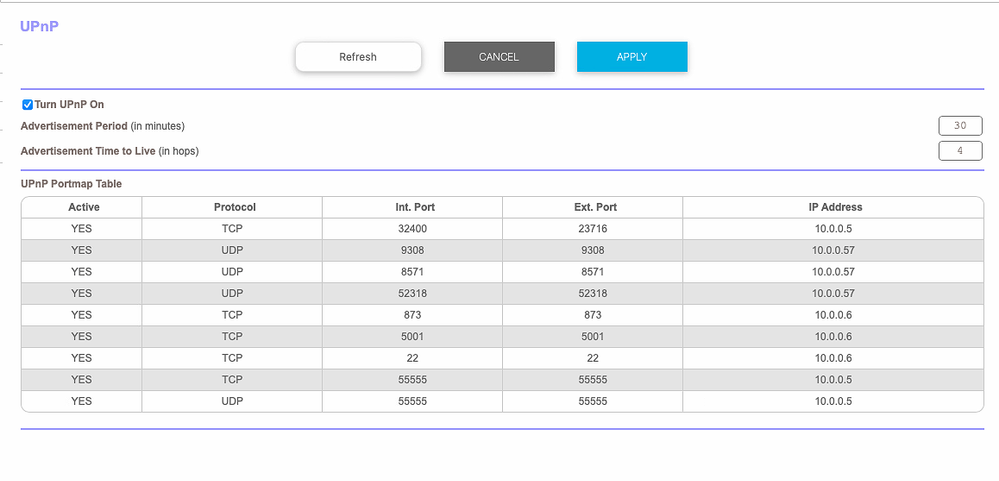Click the CANCEL button
Screen dimensions: 999x481
tap(499, 57)
